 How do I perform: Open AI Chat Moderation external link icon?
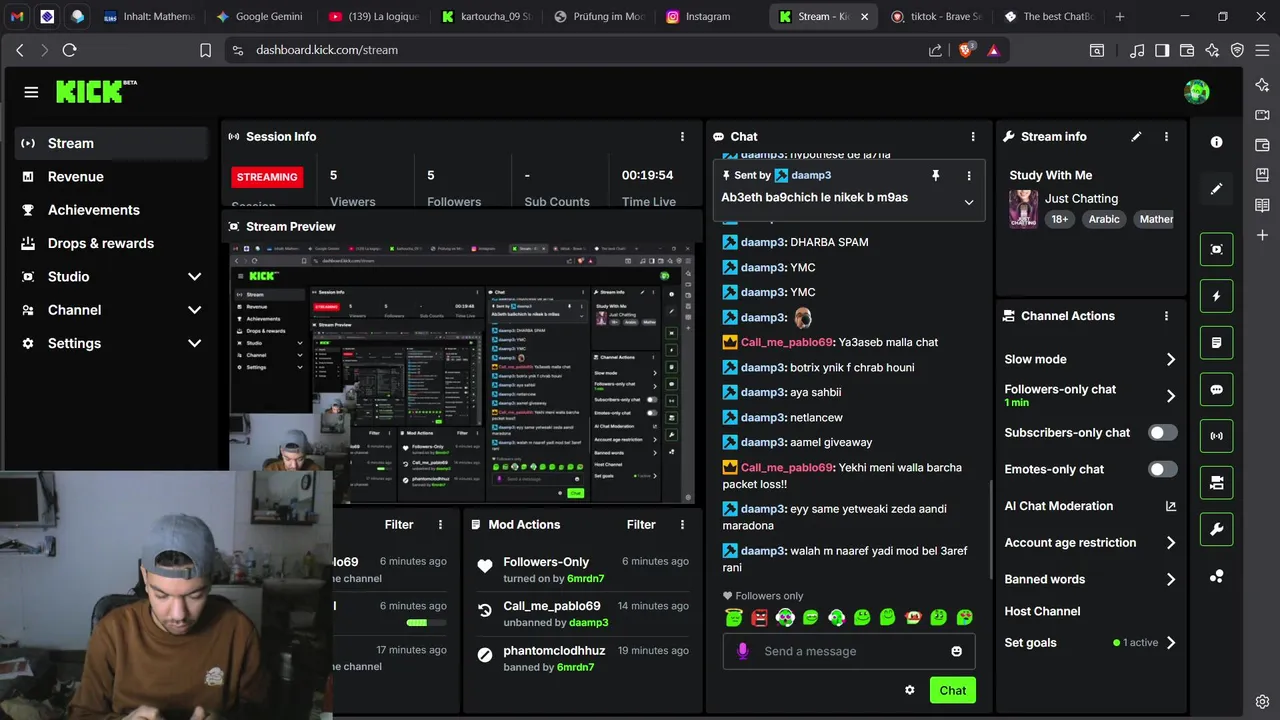[x=1171, y=506]
